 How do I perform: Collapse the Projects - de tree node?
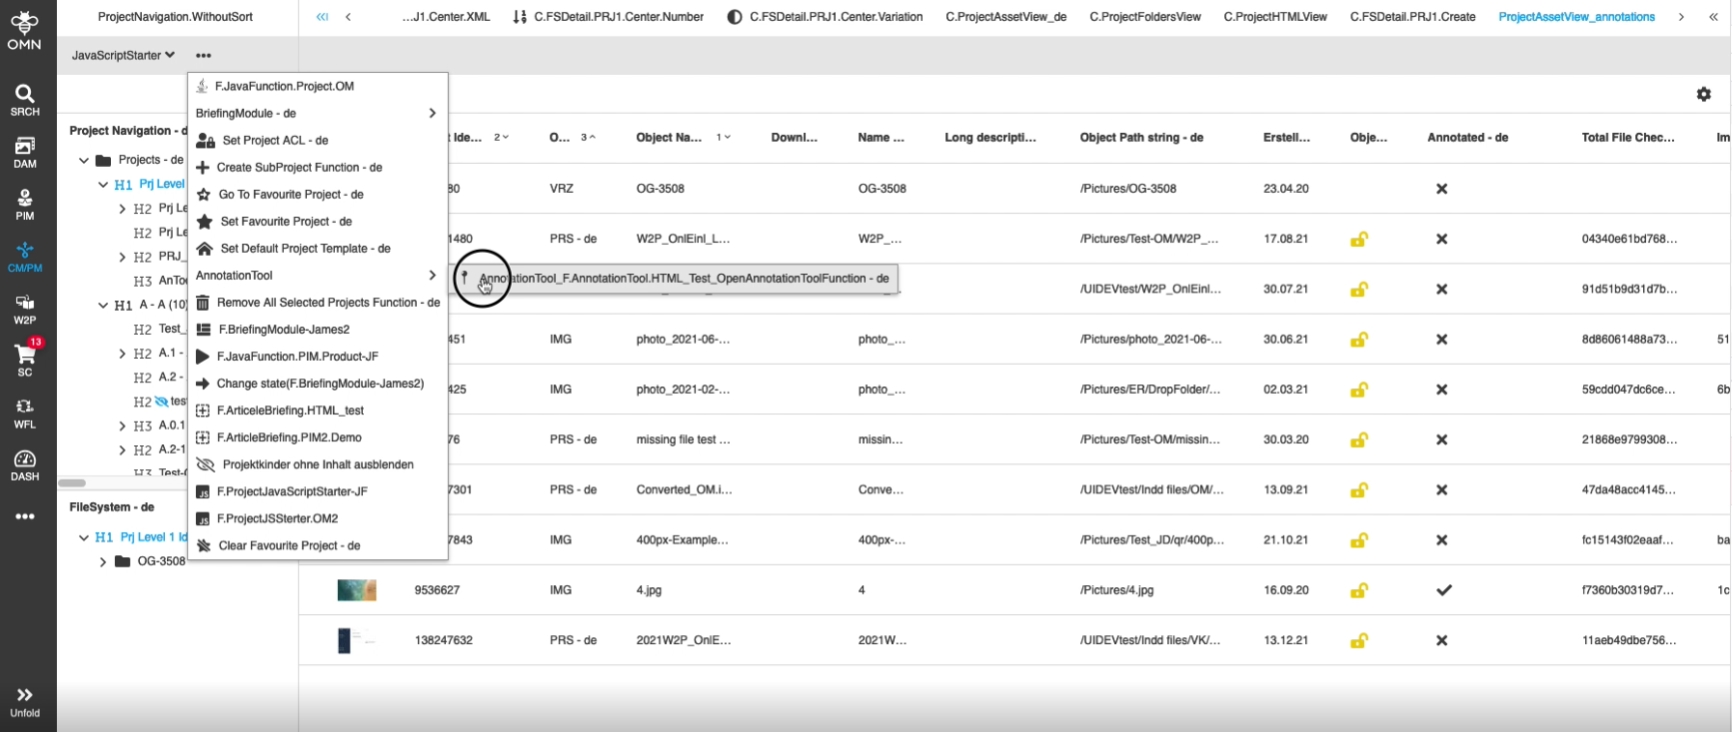[84, 160]
